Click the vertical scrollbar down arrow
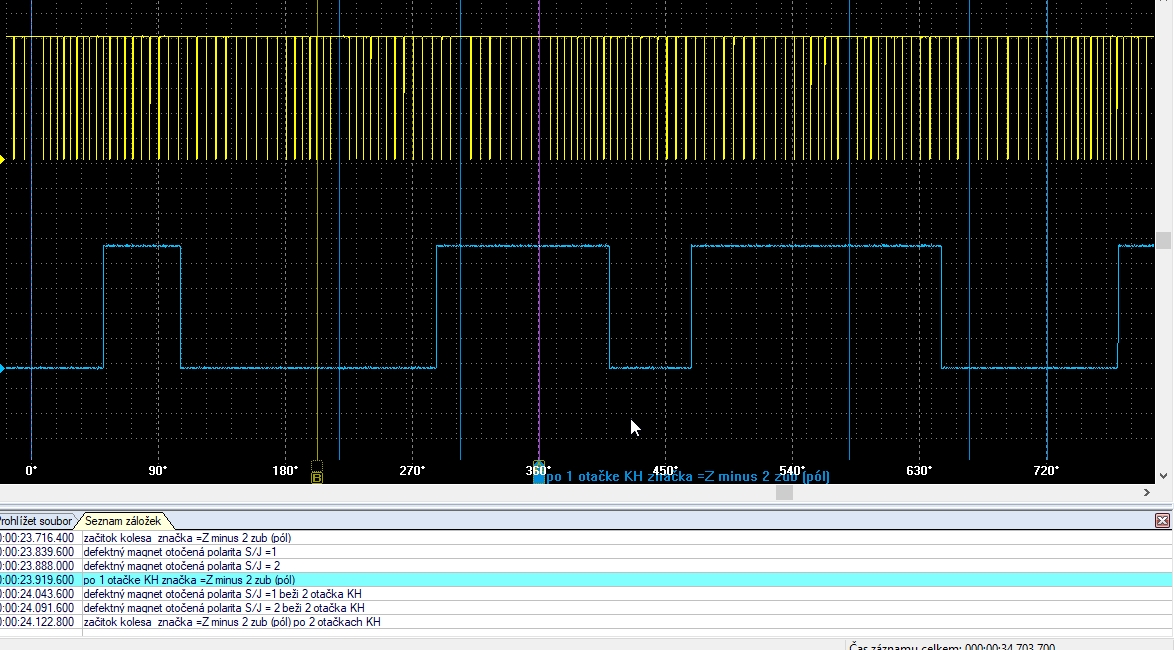This screenshot has width=1174, height=650. 1163,476
